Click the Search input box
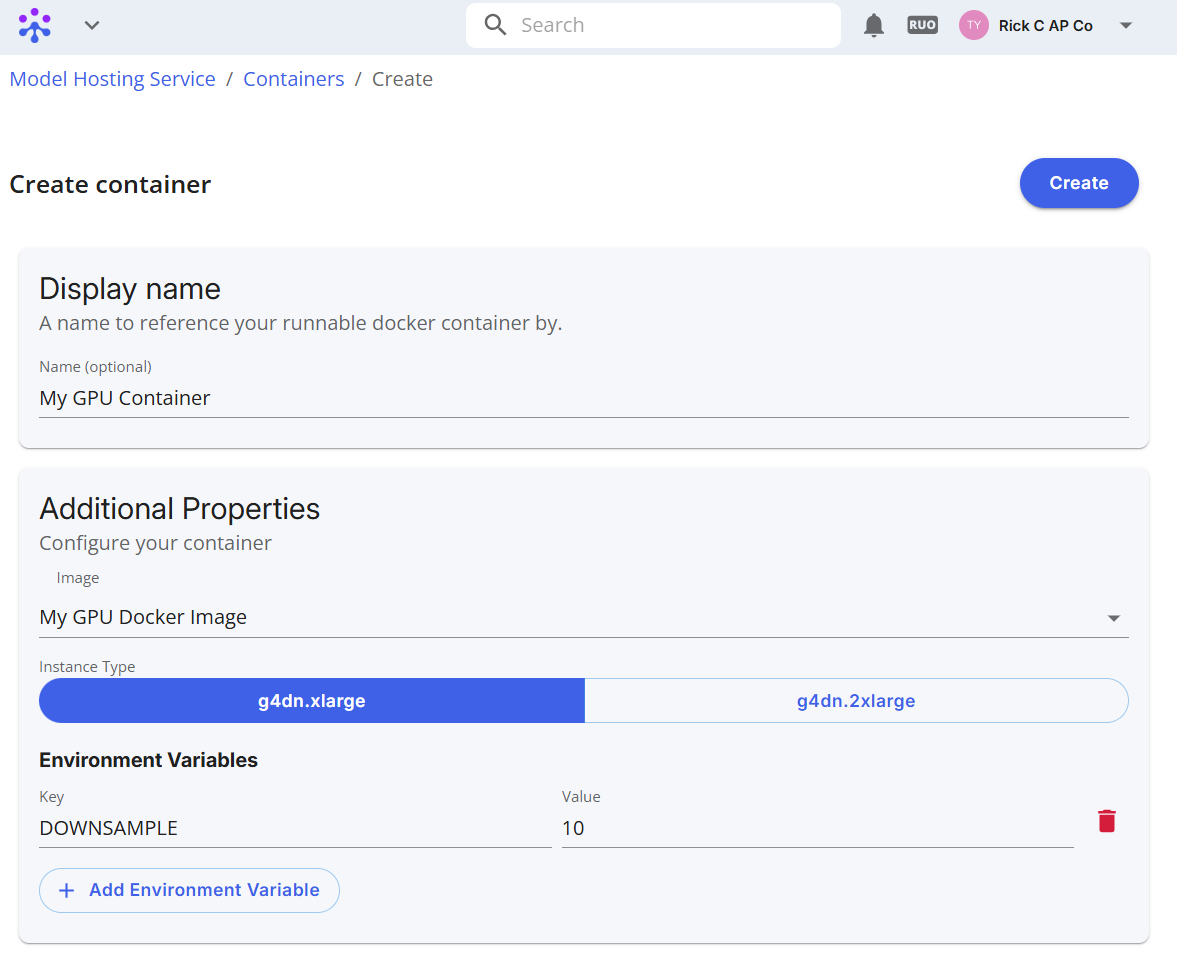1177x953 pixels. click(x=653, y=26)
